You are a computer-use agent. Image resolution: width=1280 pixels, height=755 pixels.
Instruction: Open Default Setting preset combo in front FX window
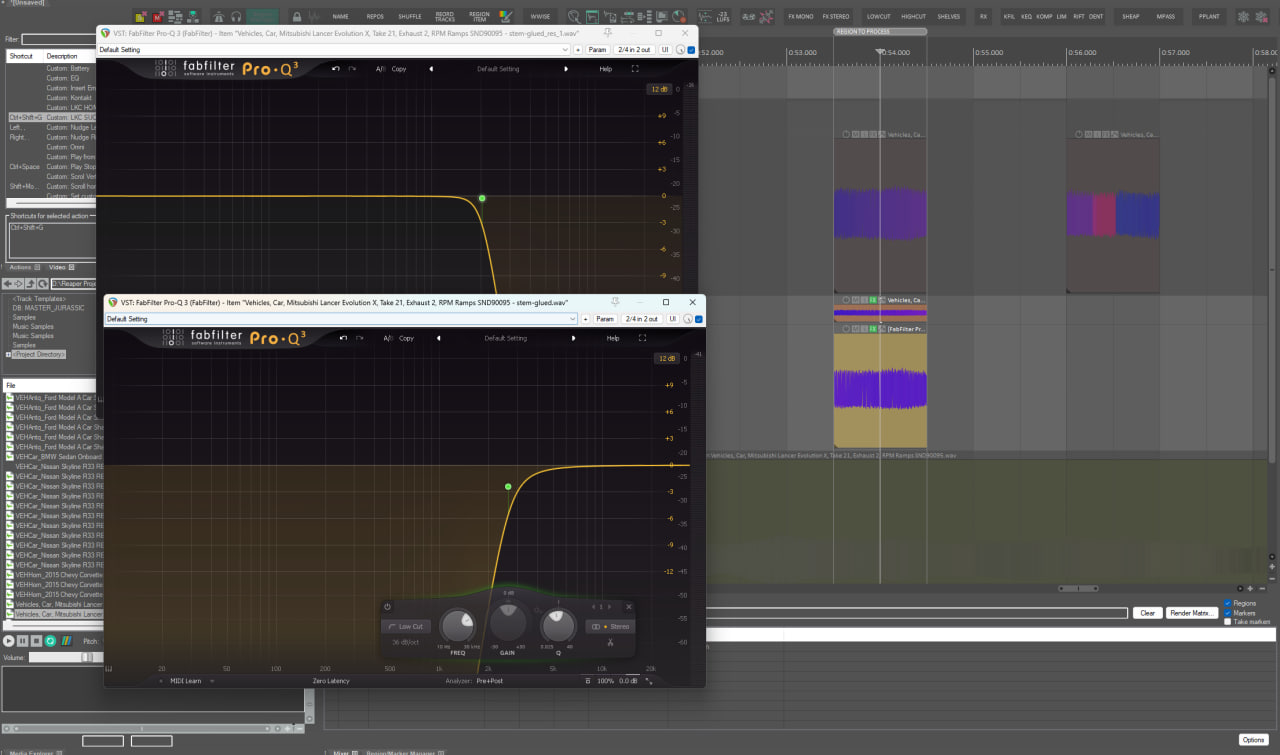(x=341, y=319)
